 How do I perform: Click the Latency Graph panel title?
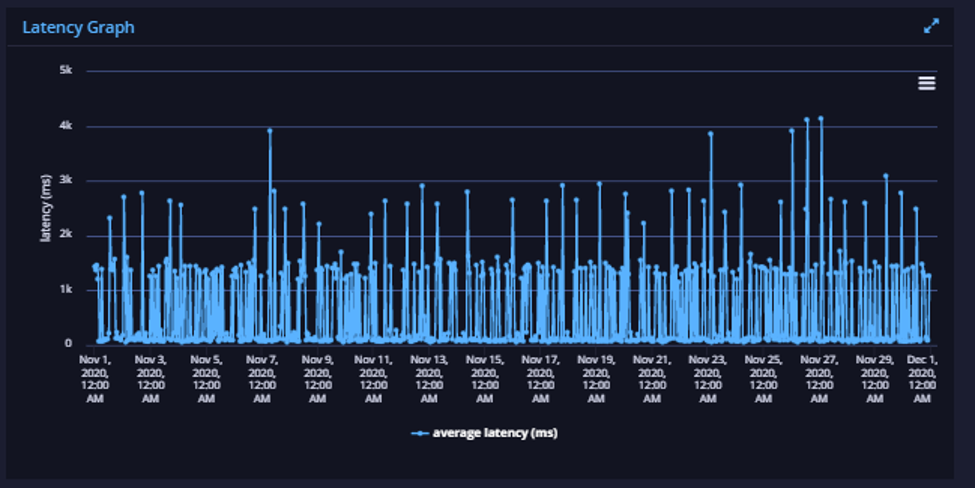(x=79, y=27)
